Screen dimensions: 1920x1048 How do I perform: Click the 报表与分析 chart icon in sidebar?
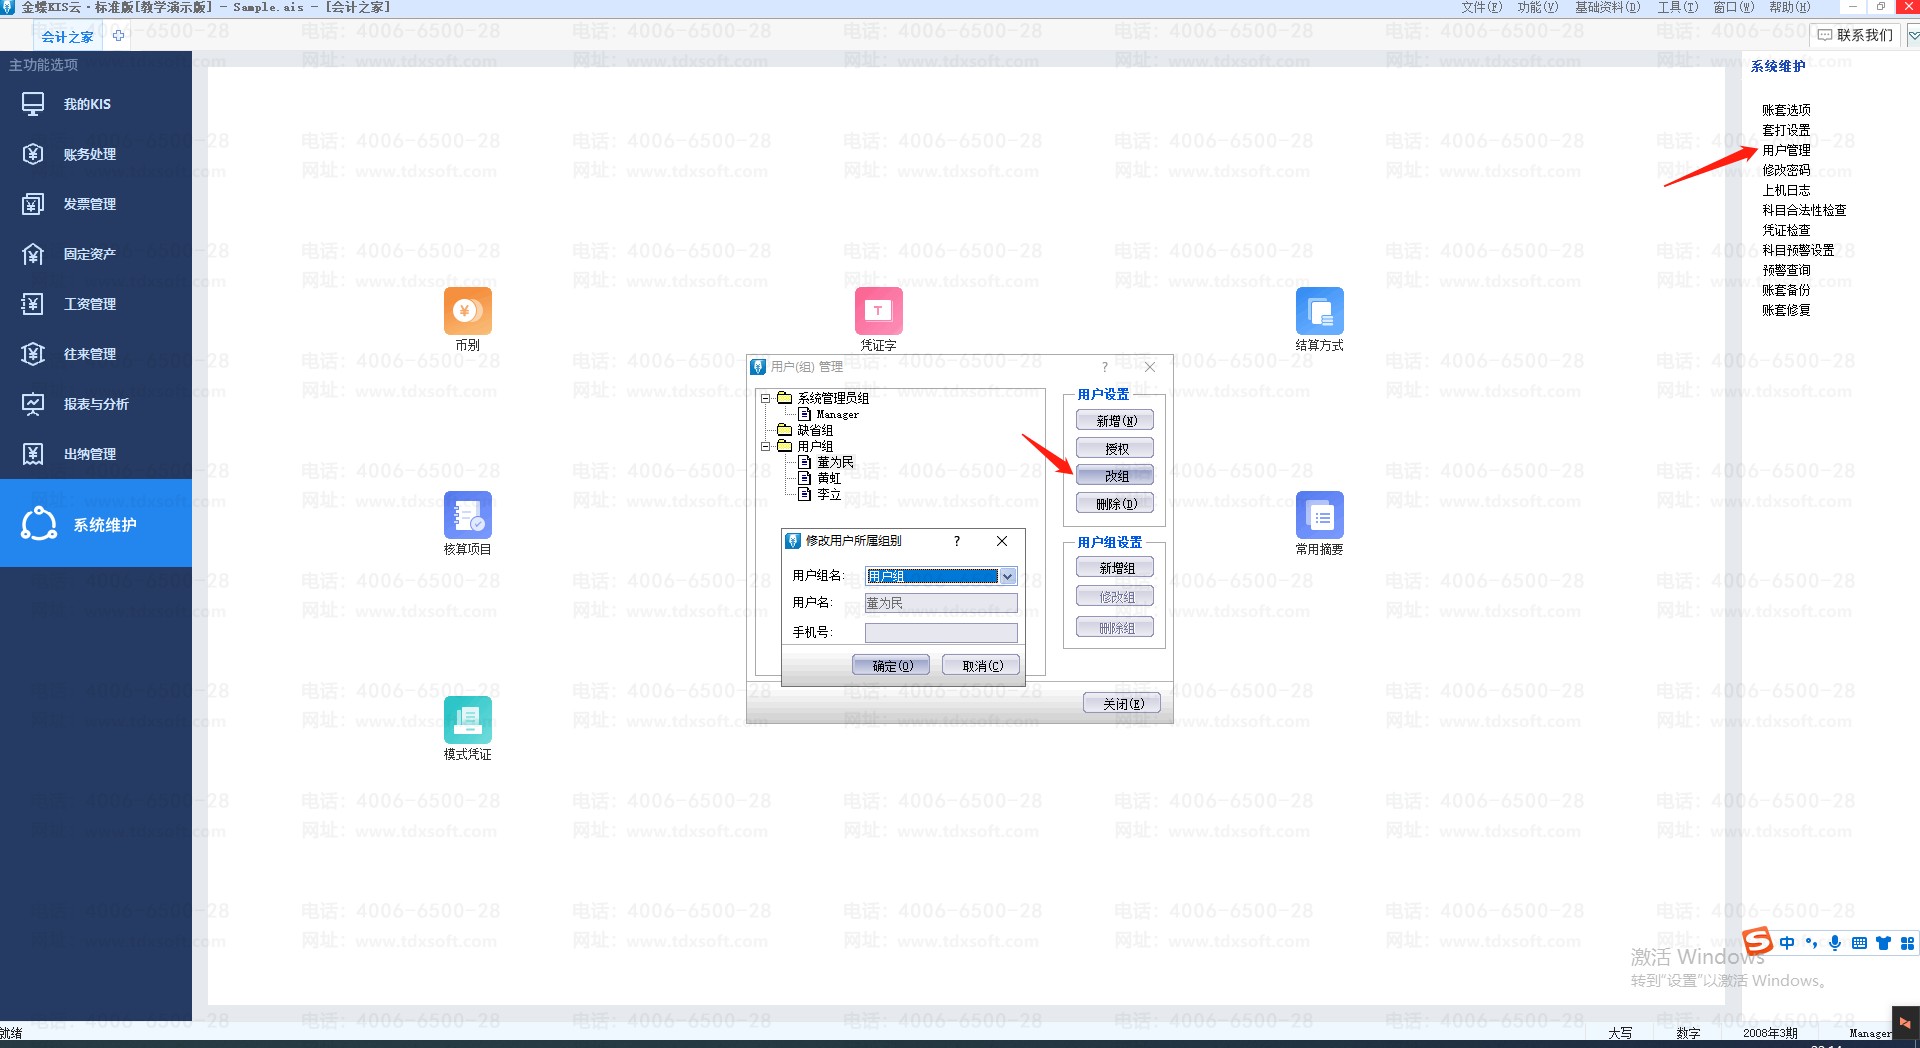[33, 404]
